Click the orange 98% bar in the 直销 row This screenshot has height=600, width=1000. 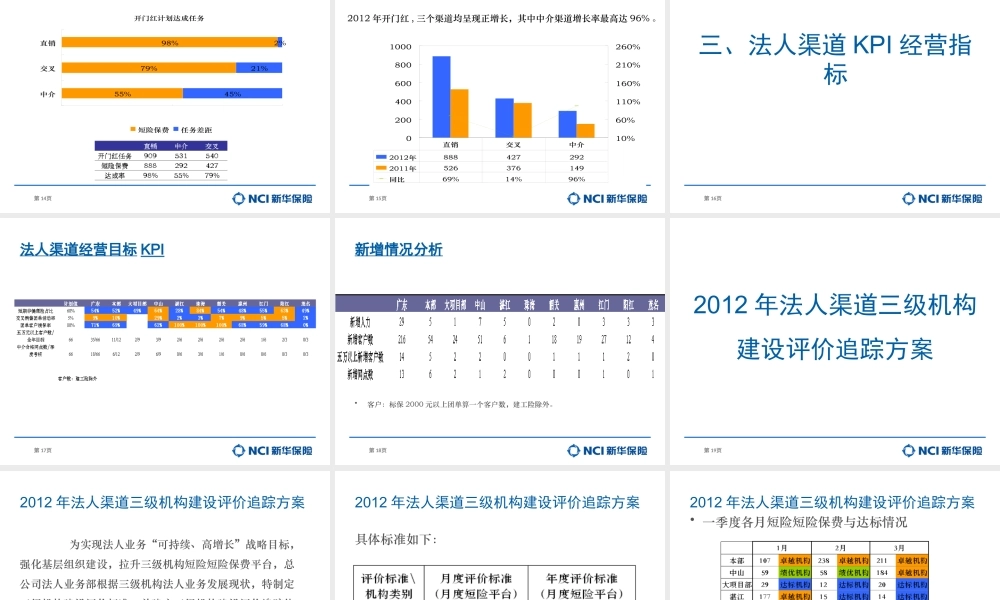click(x=170, y=43)
